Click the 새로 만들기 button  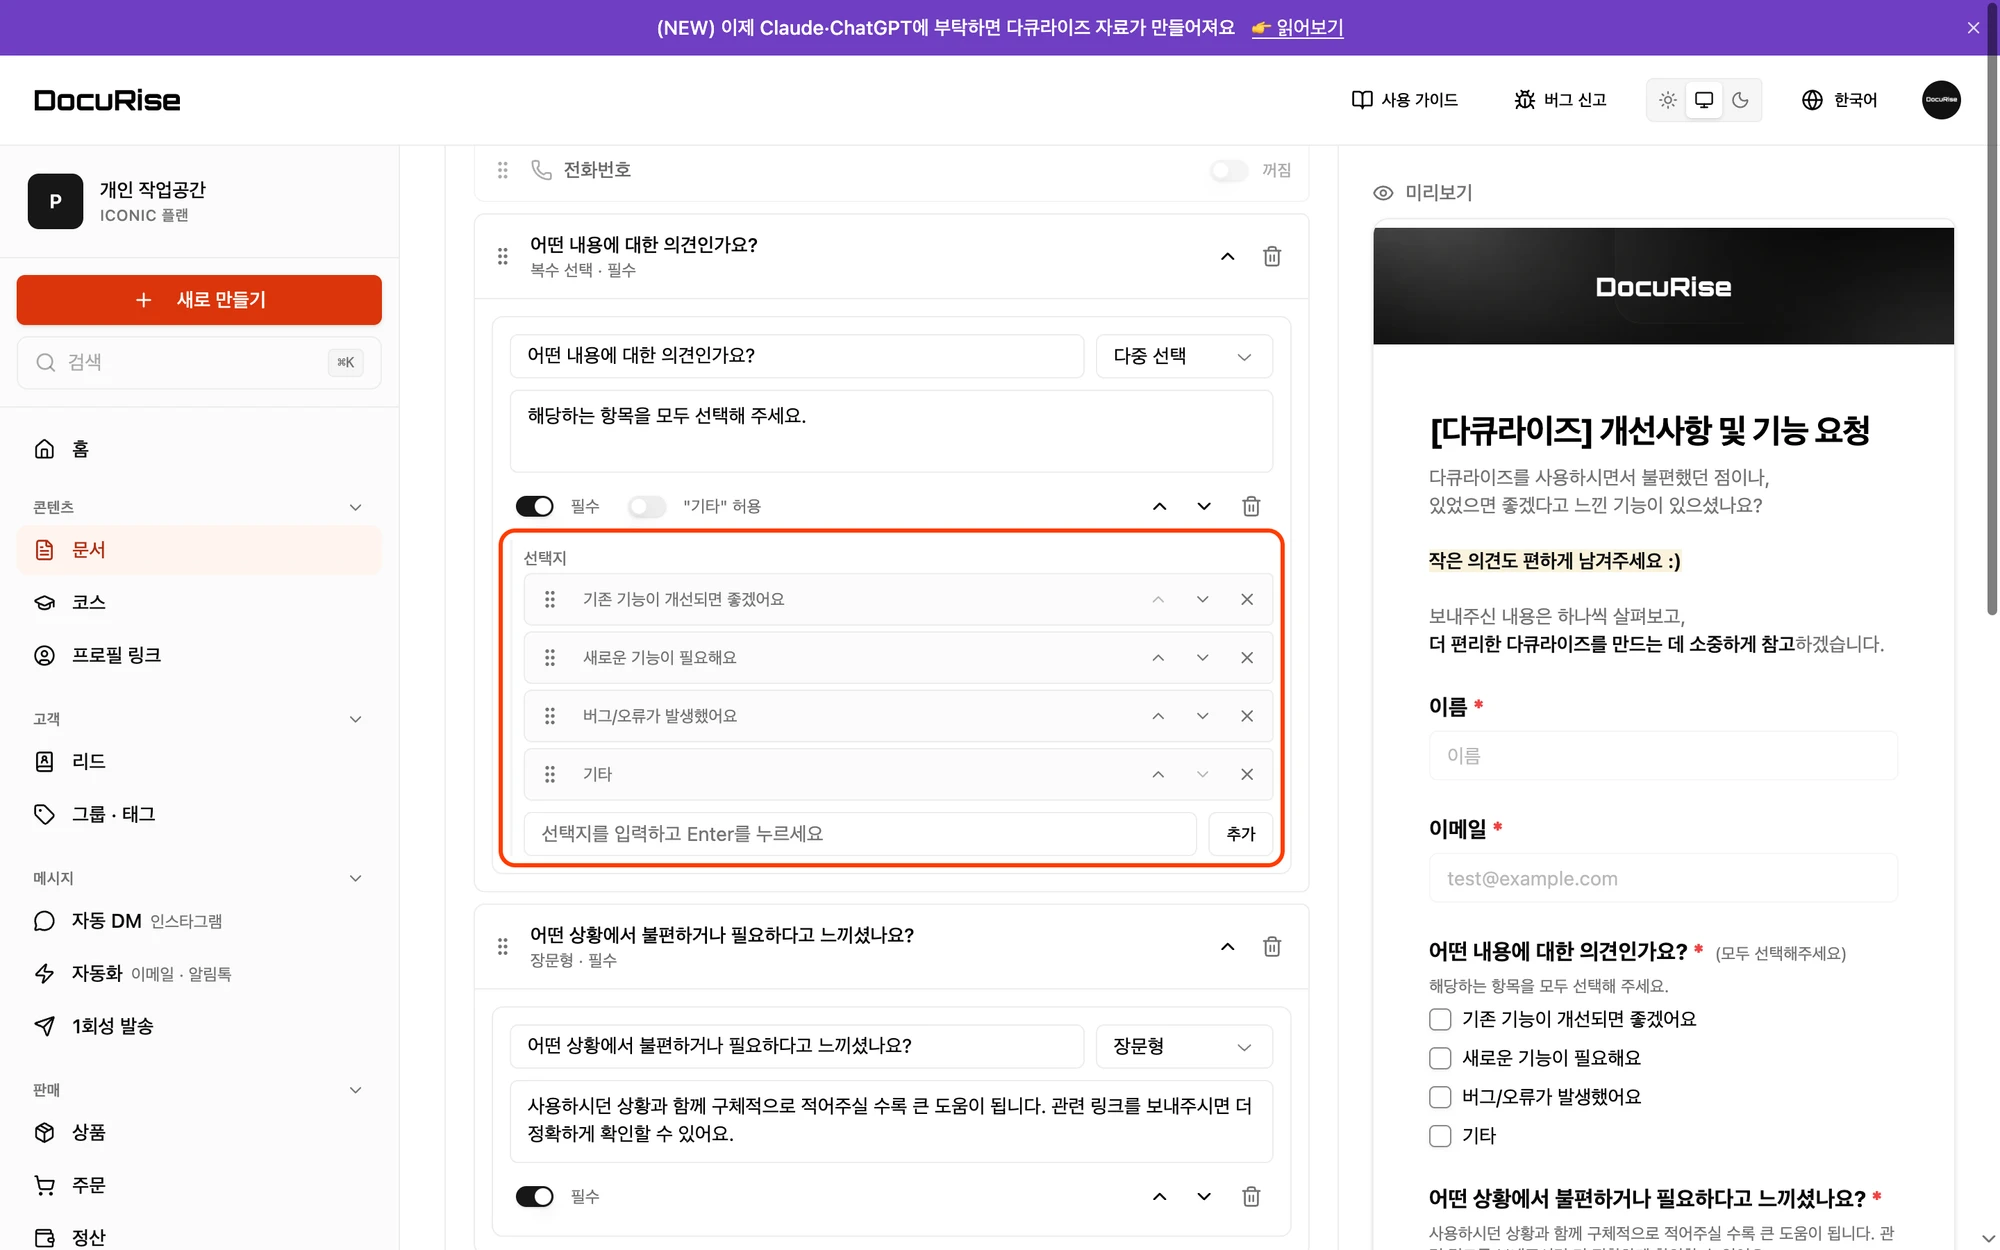coord(199,300)
